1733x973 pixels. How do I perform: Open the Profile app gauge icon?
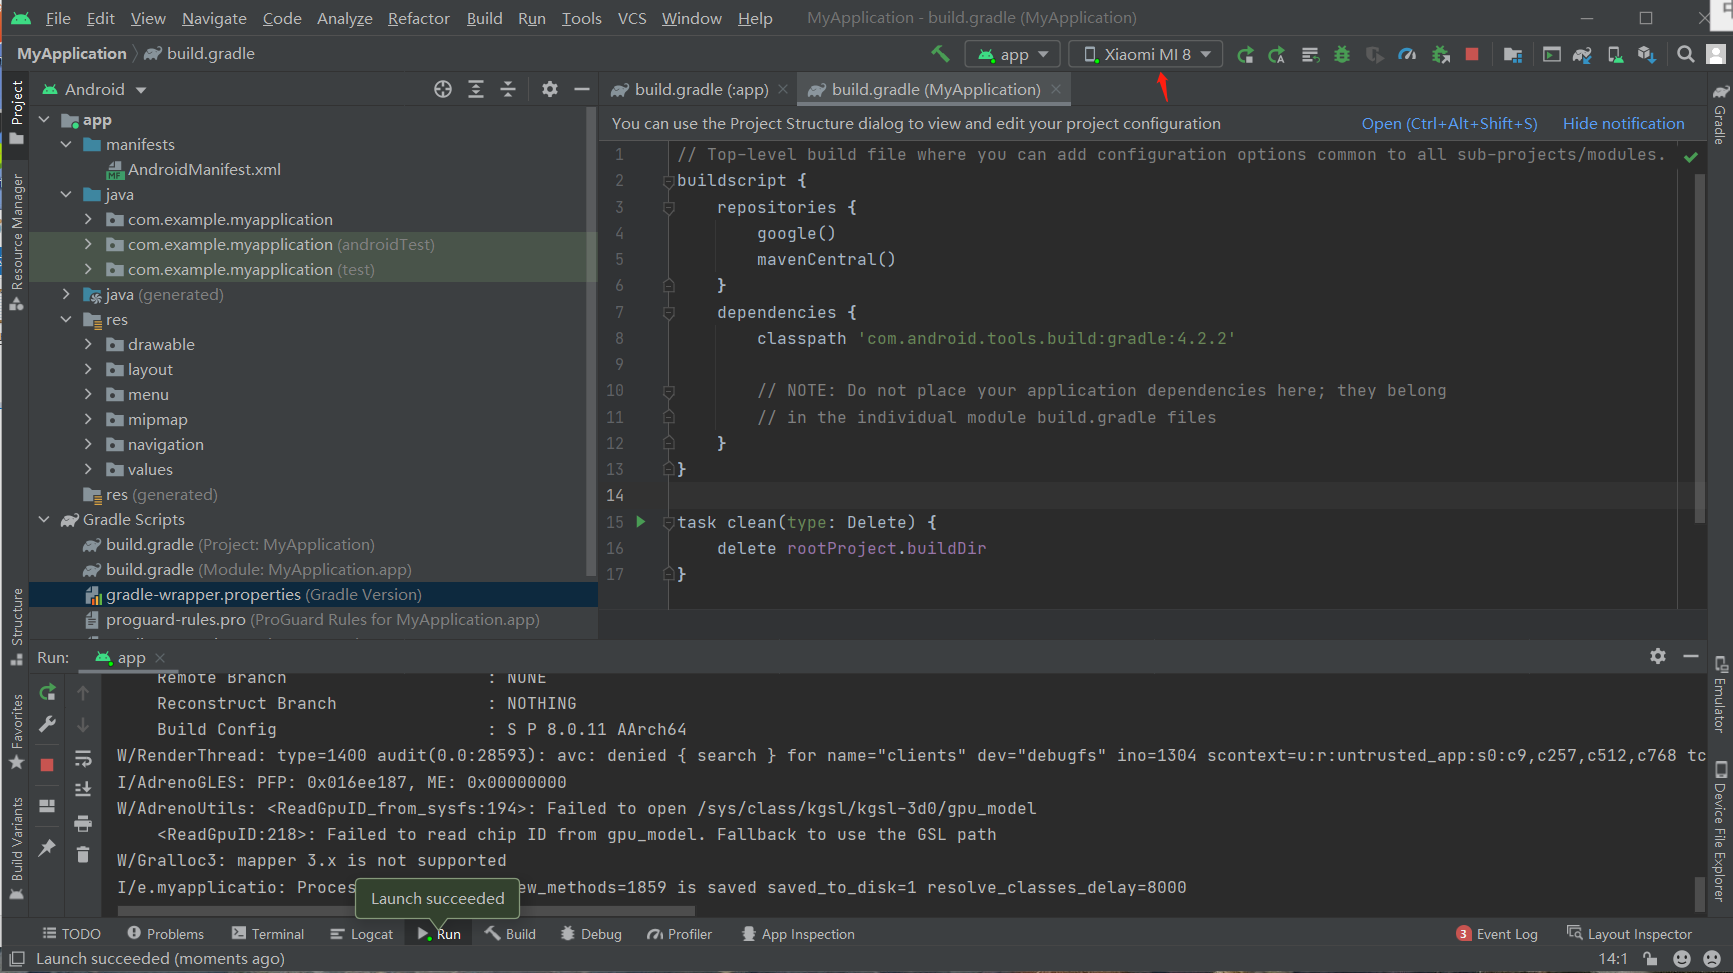point(1407,54)
